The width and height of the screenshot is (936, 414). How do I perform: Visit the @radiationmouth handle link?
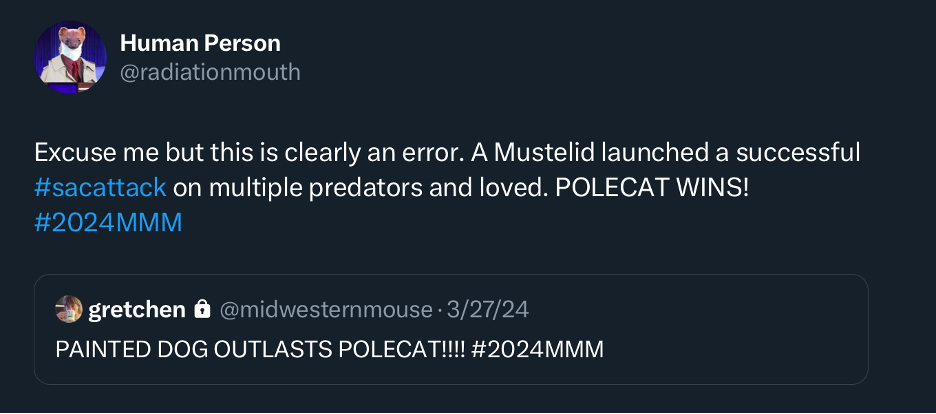click(x=210, y=72)
